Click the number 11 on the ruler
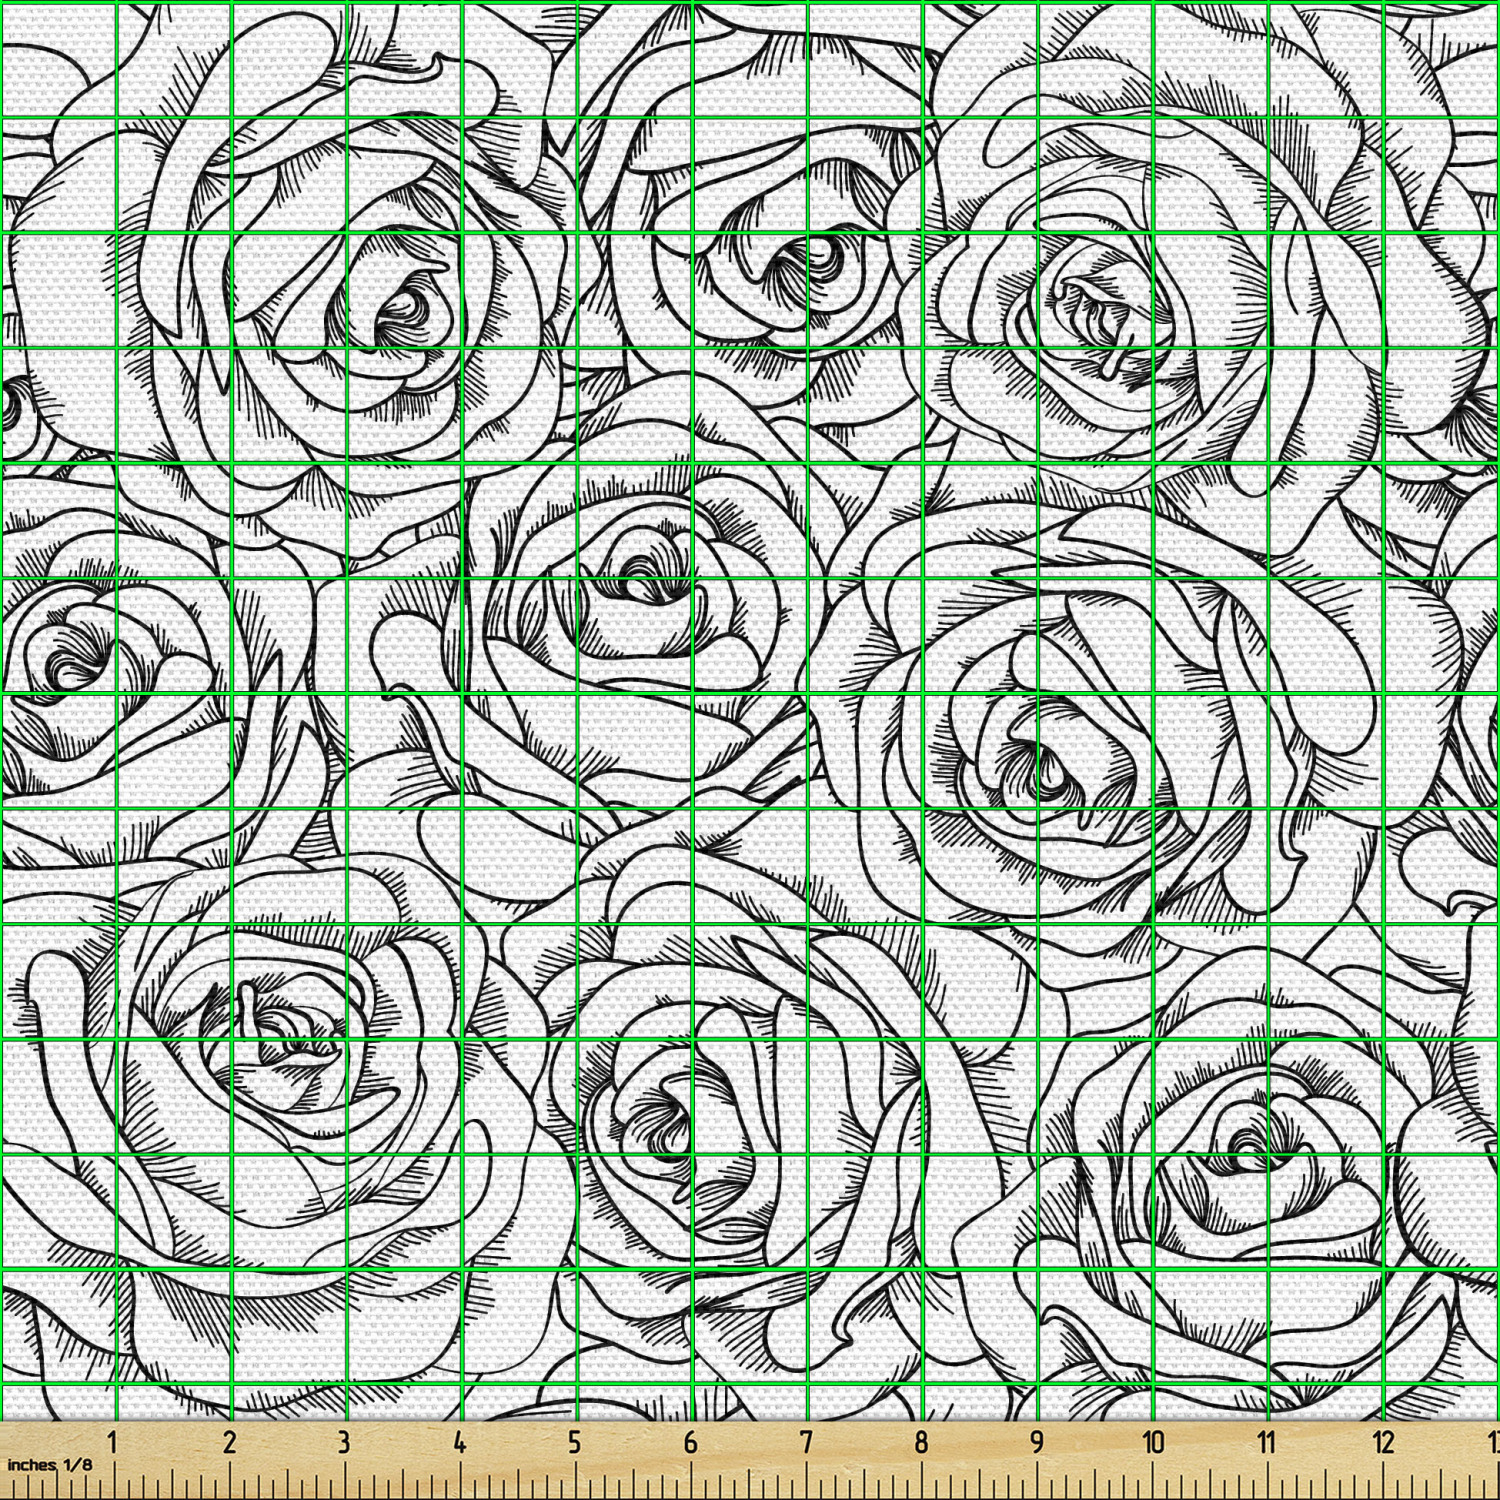This screenshot has width=1500, height=1500. pos(1268,1442)
